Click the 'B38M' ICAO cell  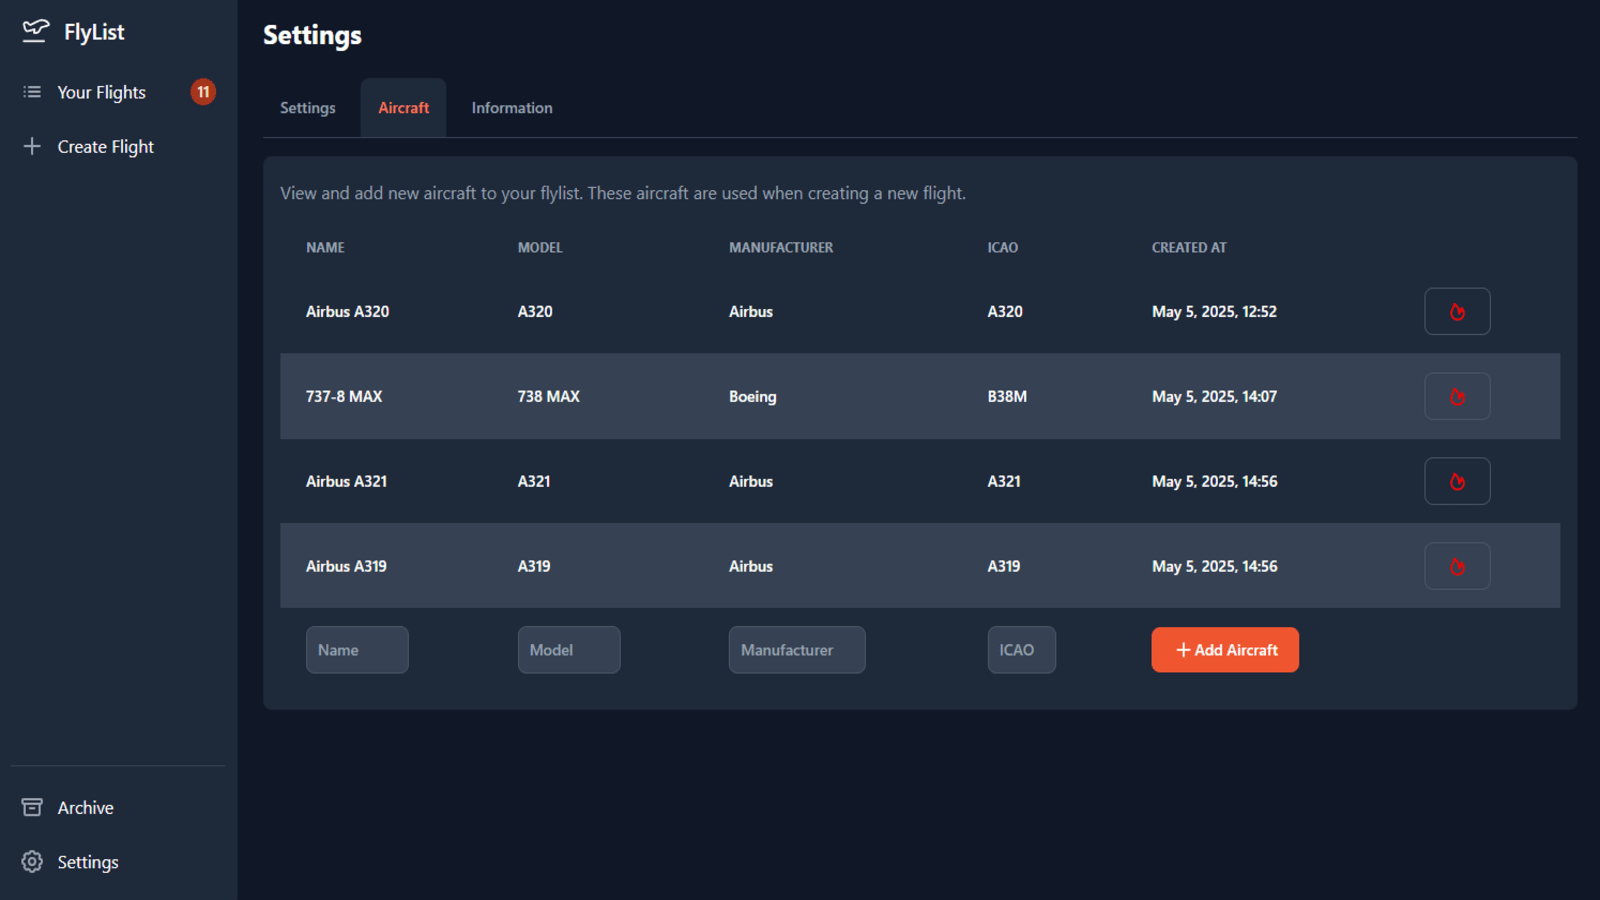[x=1007, y=396]
